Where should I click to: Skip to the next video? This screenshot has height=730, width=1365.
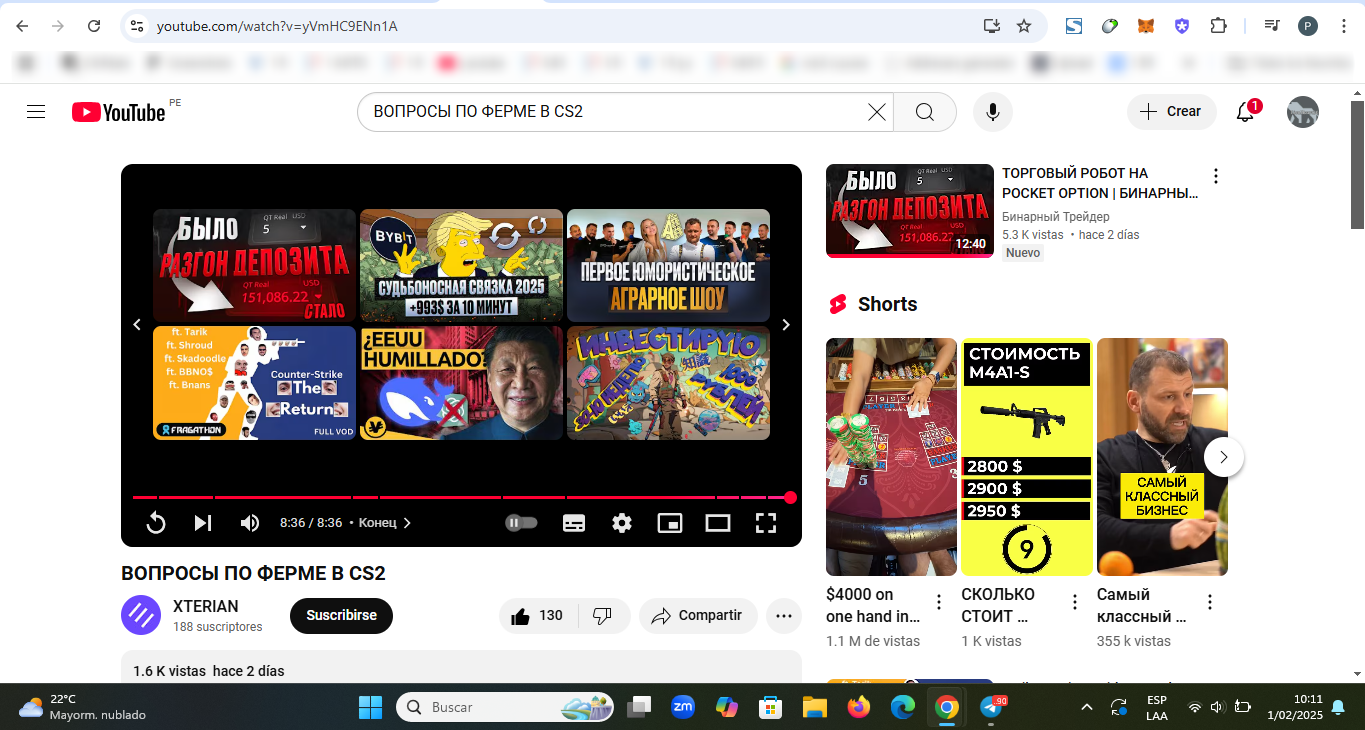203,523
